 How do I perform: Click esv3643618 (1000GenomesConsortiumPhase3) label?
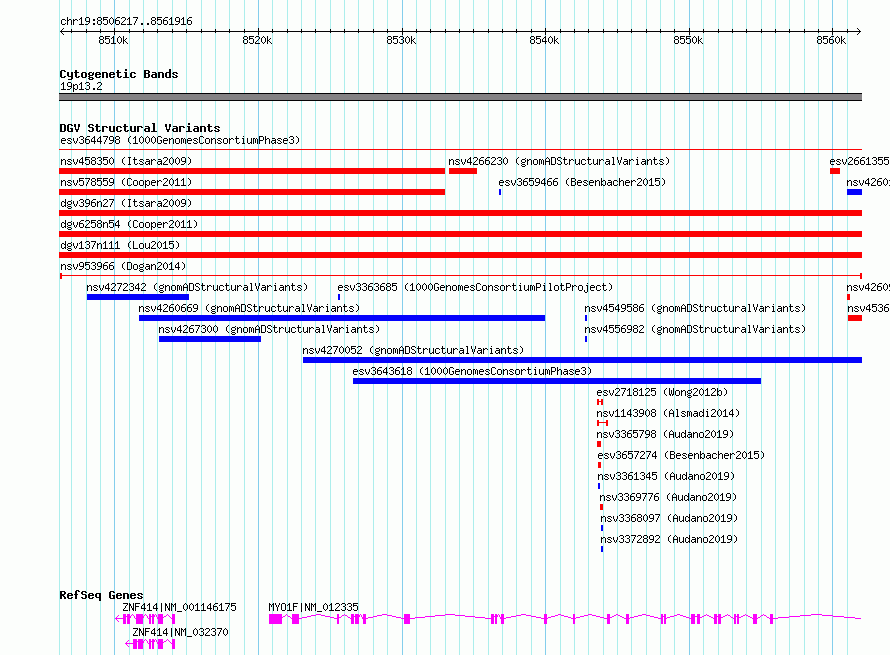click(x=472, y=371)
